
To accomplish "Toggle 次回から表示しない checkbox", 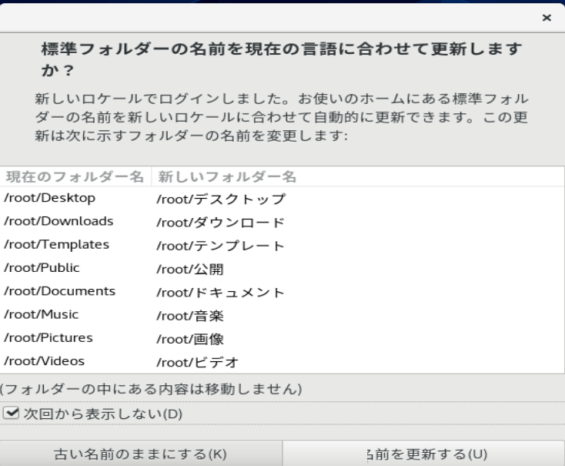I will point(11,413).
